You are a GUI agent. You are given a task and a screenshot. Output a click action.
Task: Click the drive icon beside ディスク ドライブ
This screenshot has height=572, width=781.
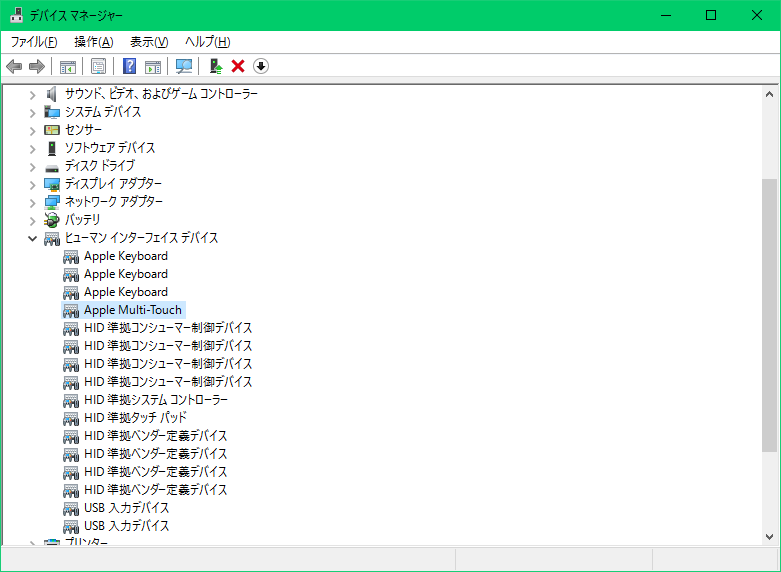(x=52, y=167)
